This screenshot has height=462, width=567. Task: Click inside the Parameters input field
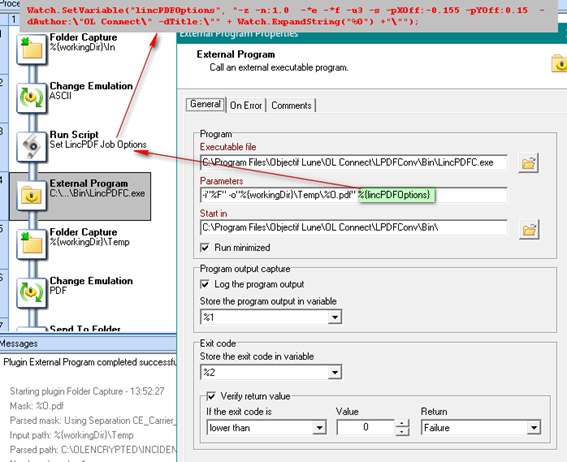coord(353,195)
